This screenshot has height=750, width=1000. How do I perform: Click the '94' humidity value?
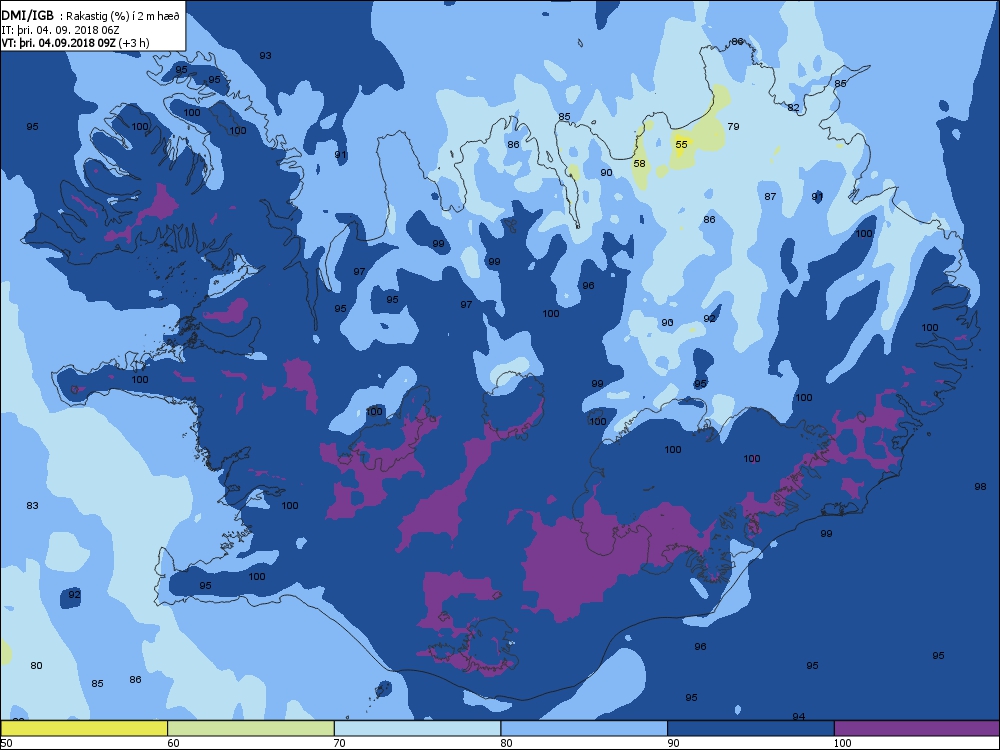[x=798, y=716]
